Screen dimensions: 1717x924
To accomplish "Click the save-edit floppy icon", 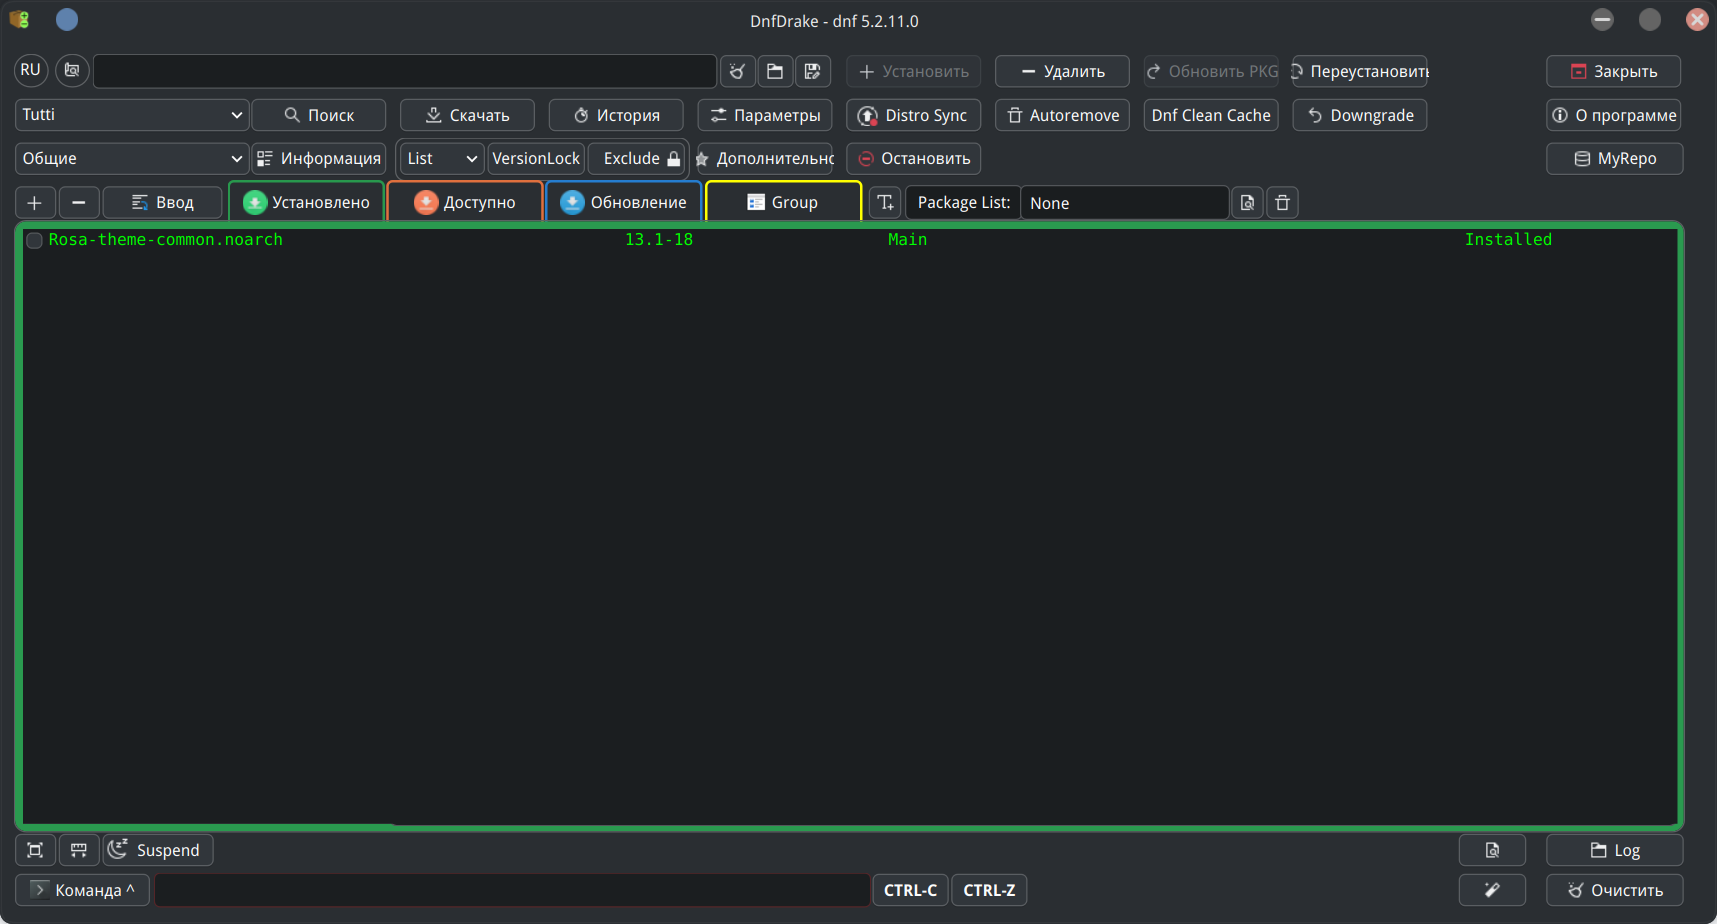I will 813,71.
